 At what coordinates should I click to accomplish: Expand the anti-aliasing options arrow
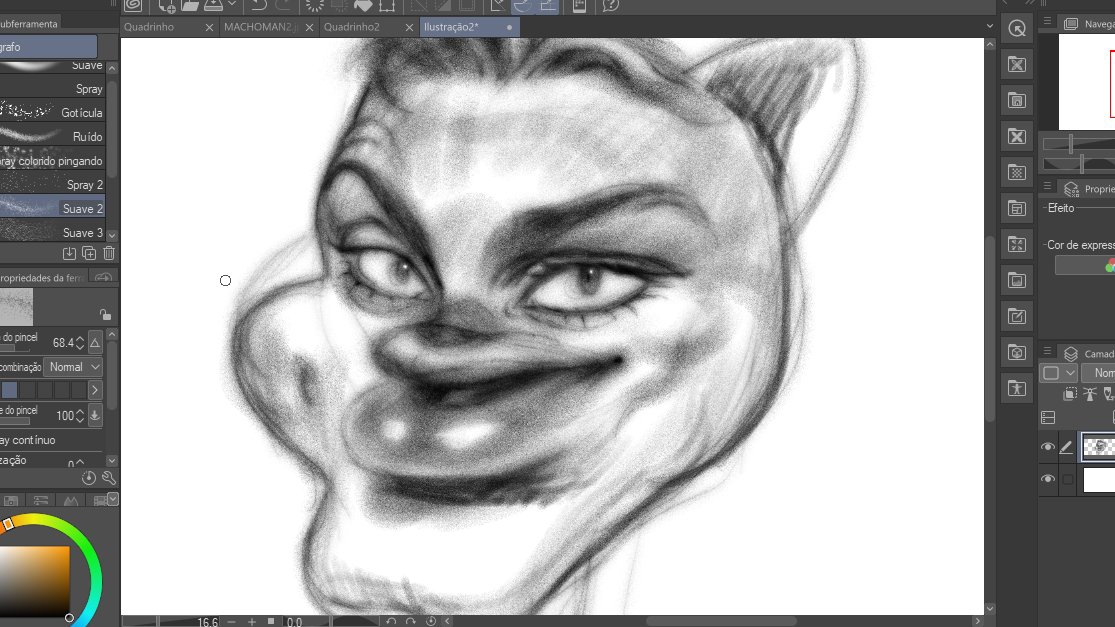pos(95,390)
